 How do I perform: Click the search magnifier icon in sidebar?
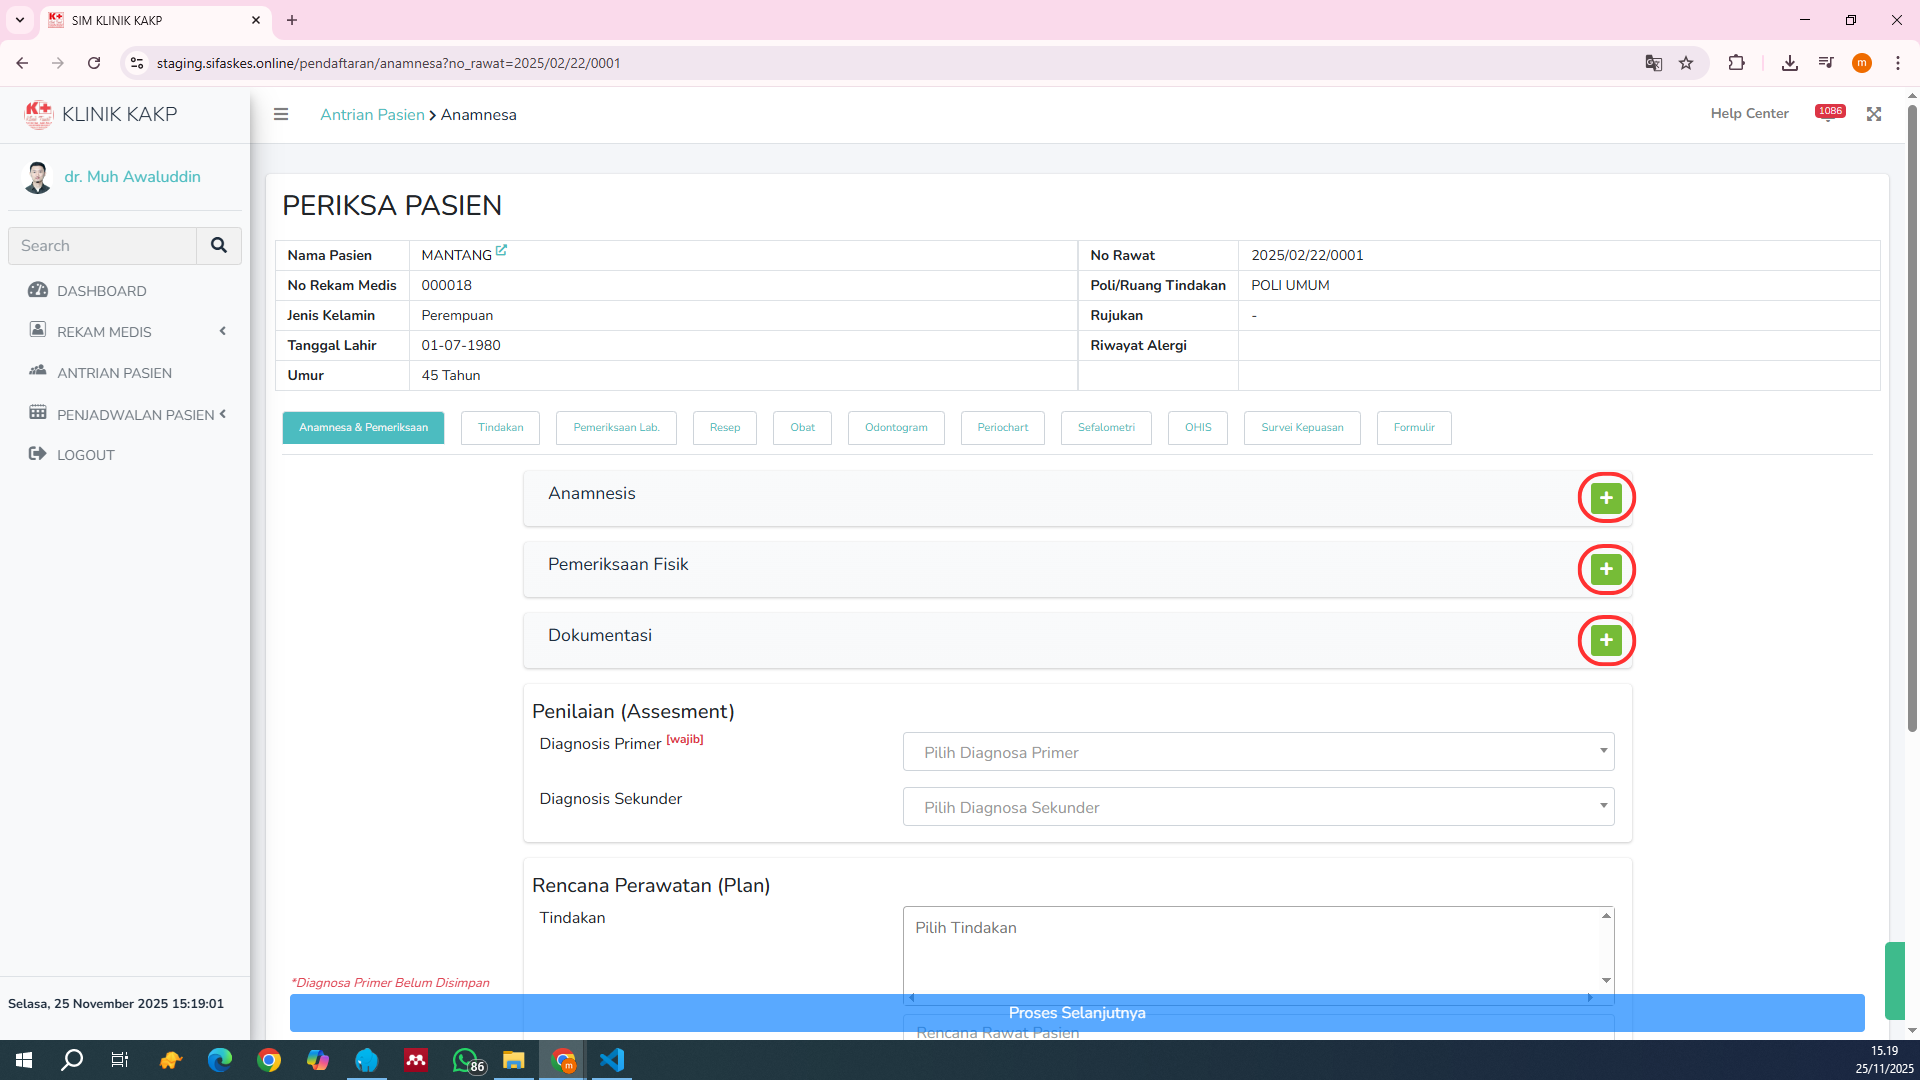coord(218,245)
